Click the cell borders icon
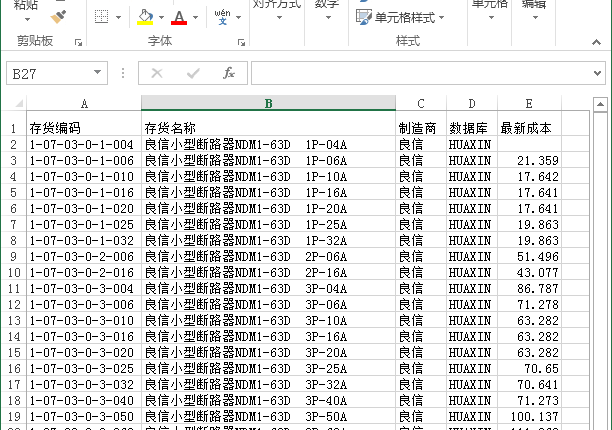The width and height of the screenshot is (612, 430). pyautogui.click(x=101, y=17)
